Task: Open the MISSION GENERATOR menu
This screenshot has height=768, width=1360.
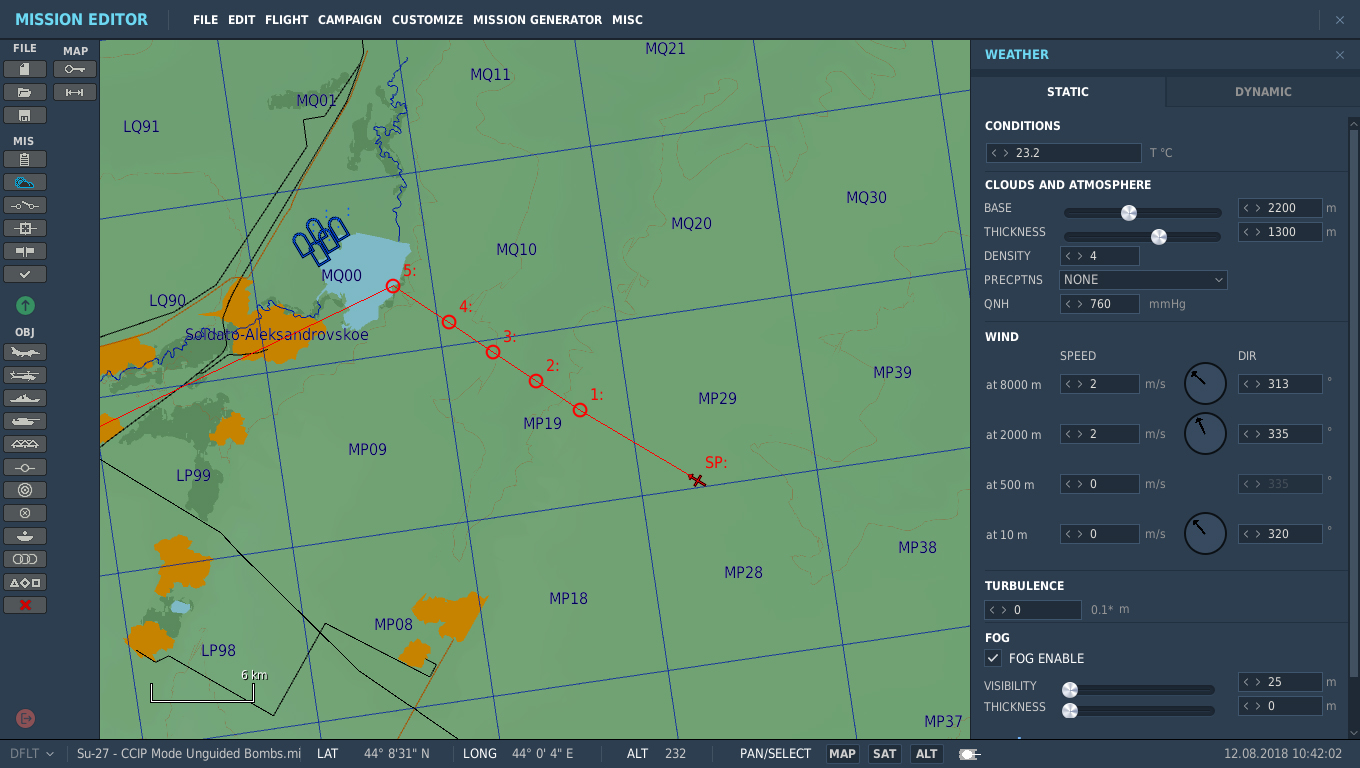Action: (x=537, y=20)
